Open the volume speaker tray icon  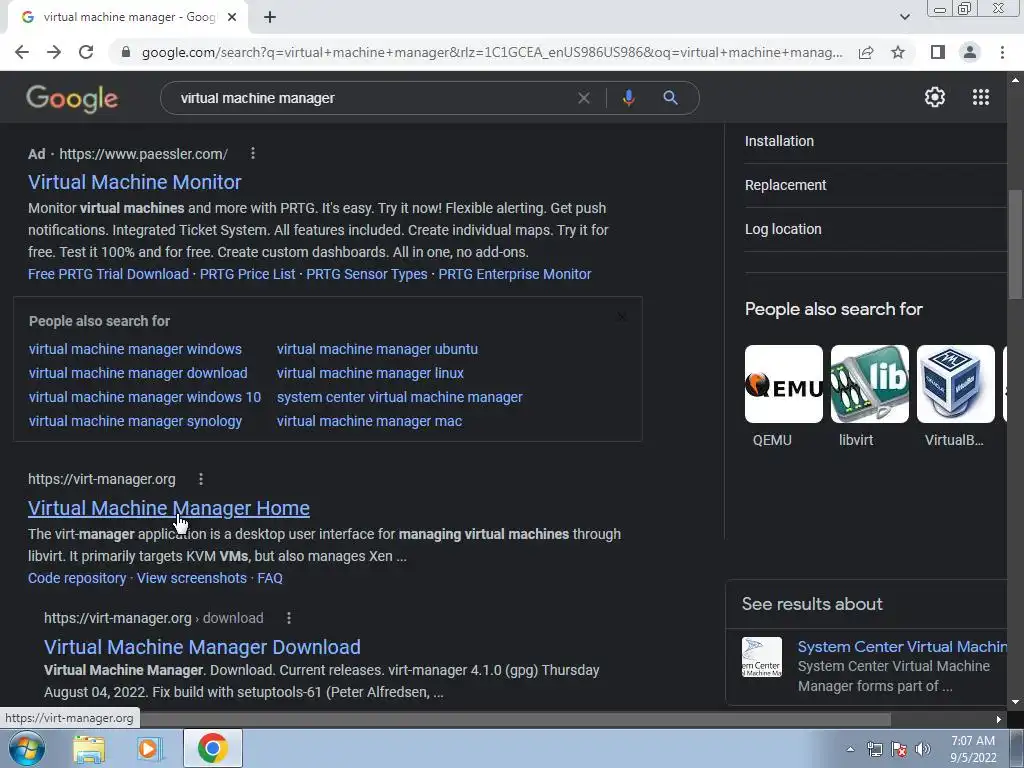click(x=923, y=749)
